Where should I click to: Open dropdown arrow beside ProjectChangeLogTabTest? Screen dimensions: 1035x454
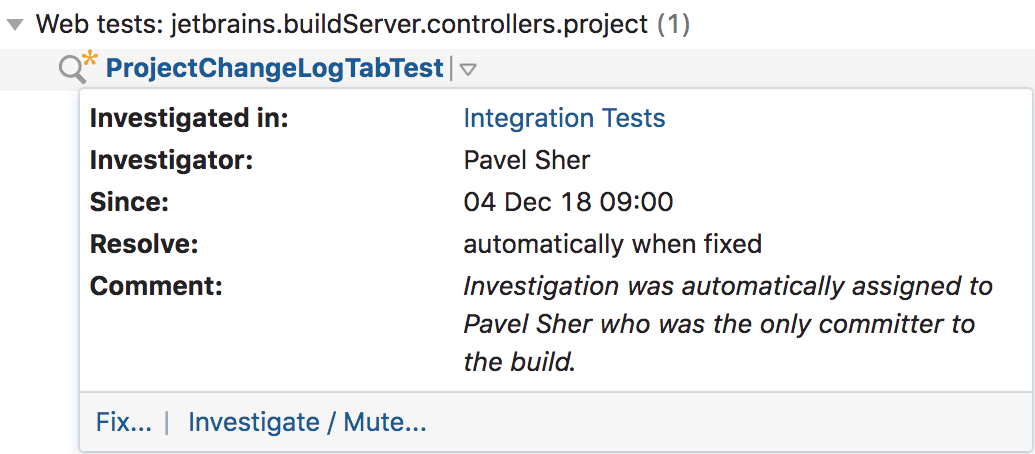click(468, 70)
